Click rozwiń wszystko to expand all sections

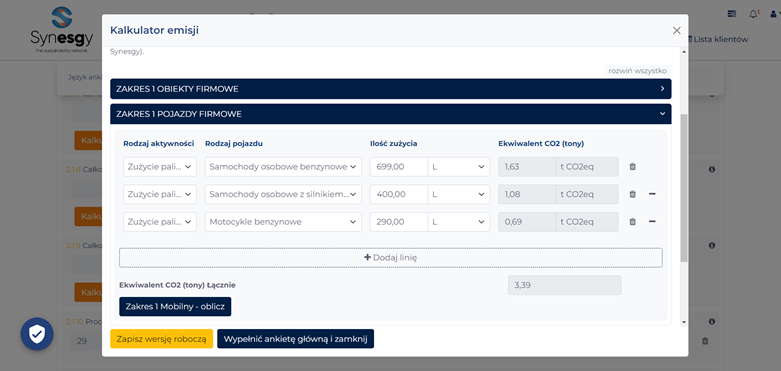click(637, 71)
